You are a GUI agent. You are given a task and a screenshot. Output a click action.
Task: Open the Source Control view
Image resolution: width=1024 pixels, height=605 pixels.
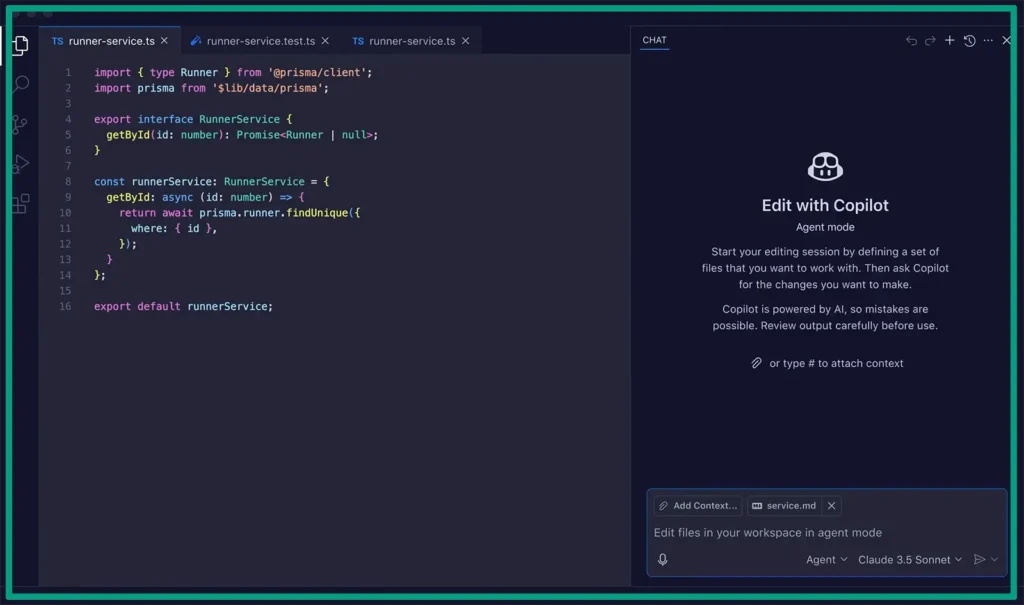(20, 123)
